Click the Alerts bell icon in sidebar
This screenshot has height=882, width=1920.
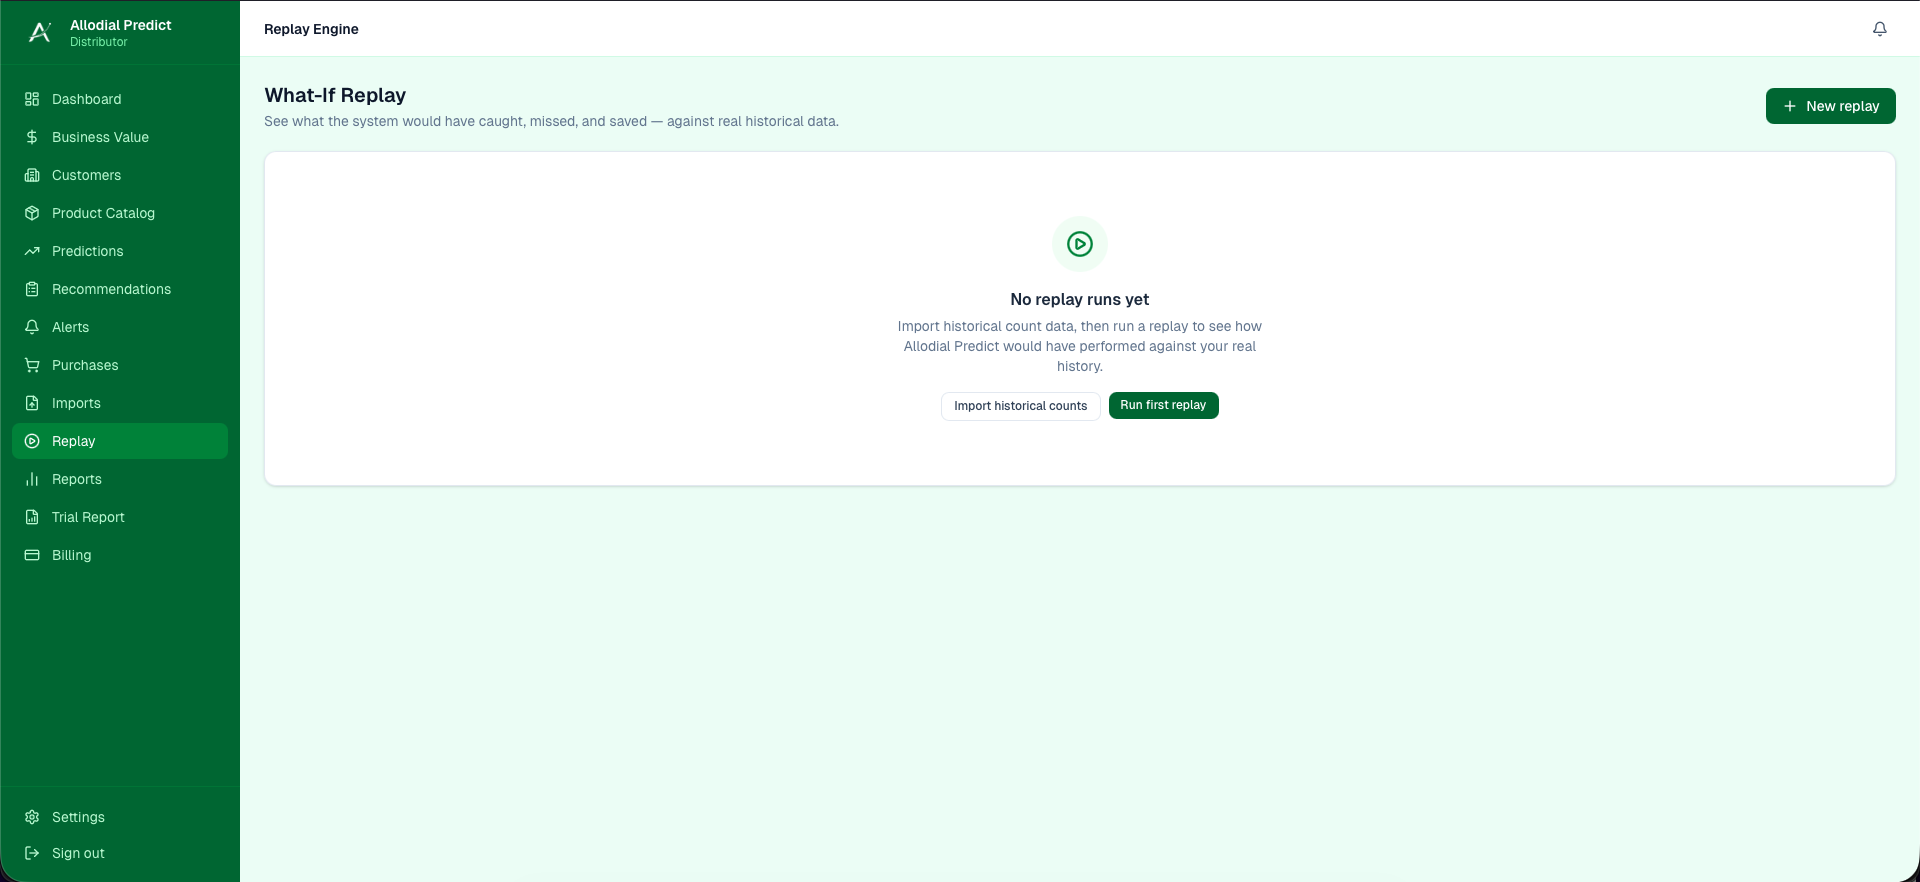[32, 327]
